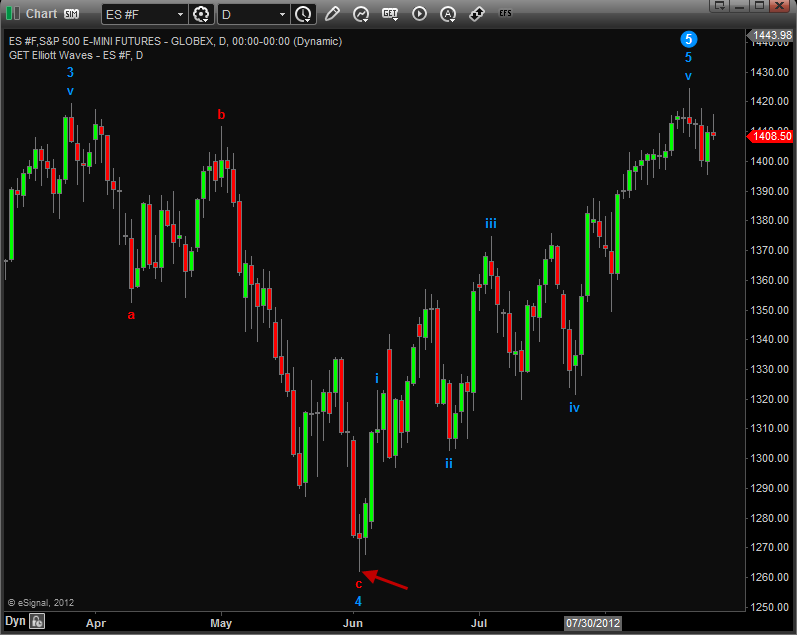Toggle the lock icon beside Dyn
The height and width of the screenshot is (635, 797).
[37, 622]
